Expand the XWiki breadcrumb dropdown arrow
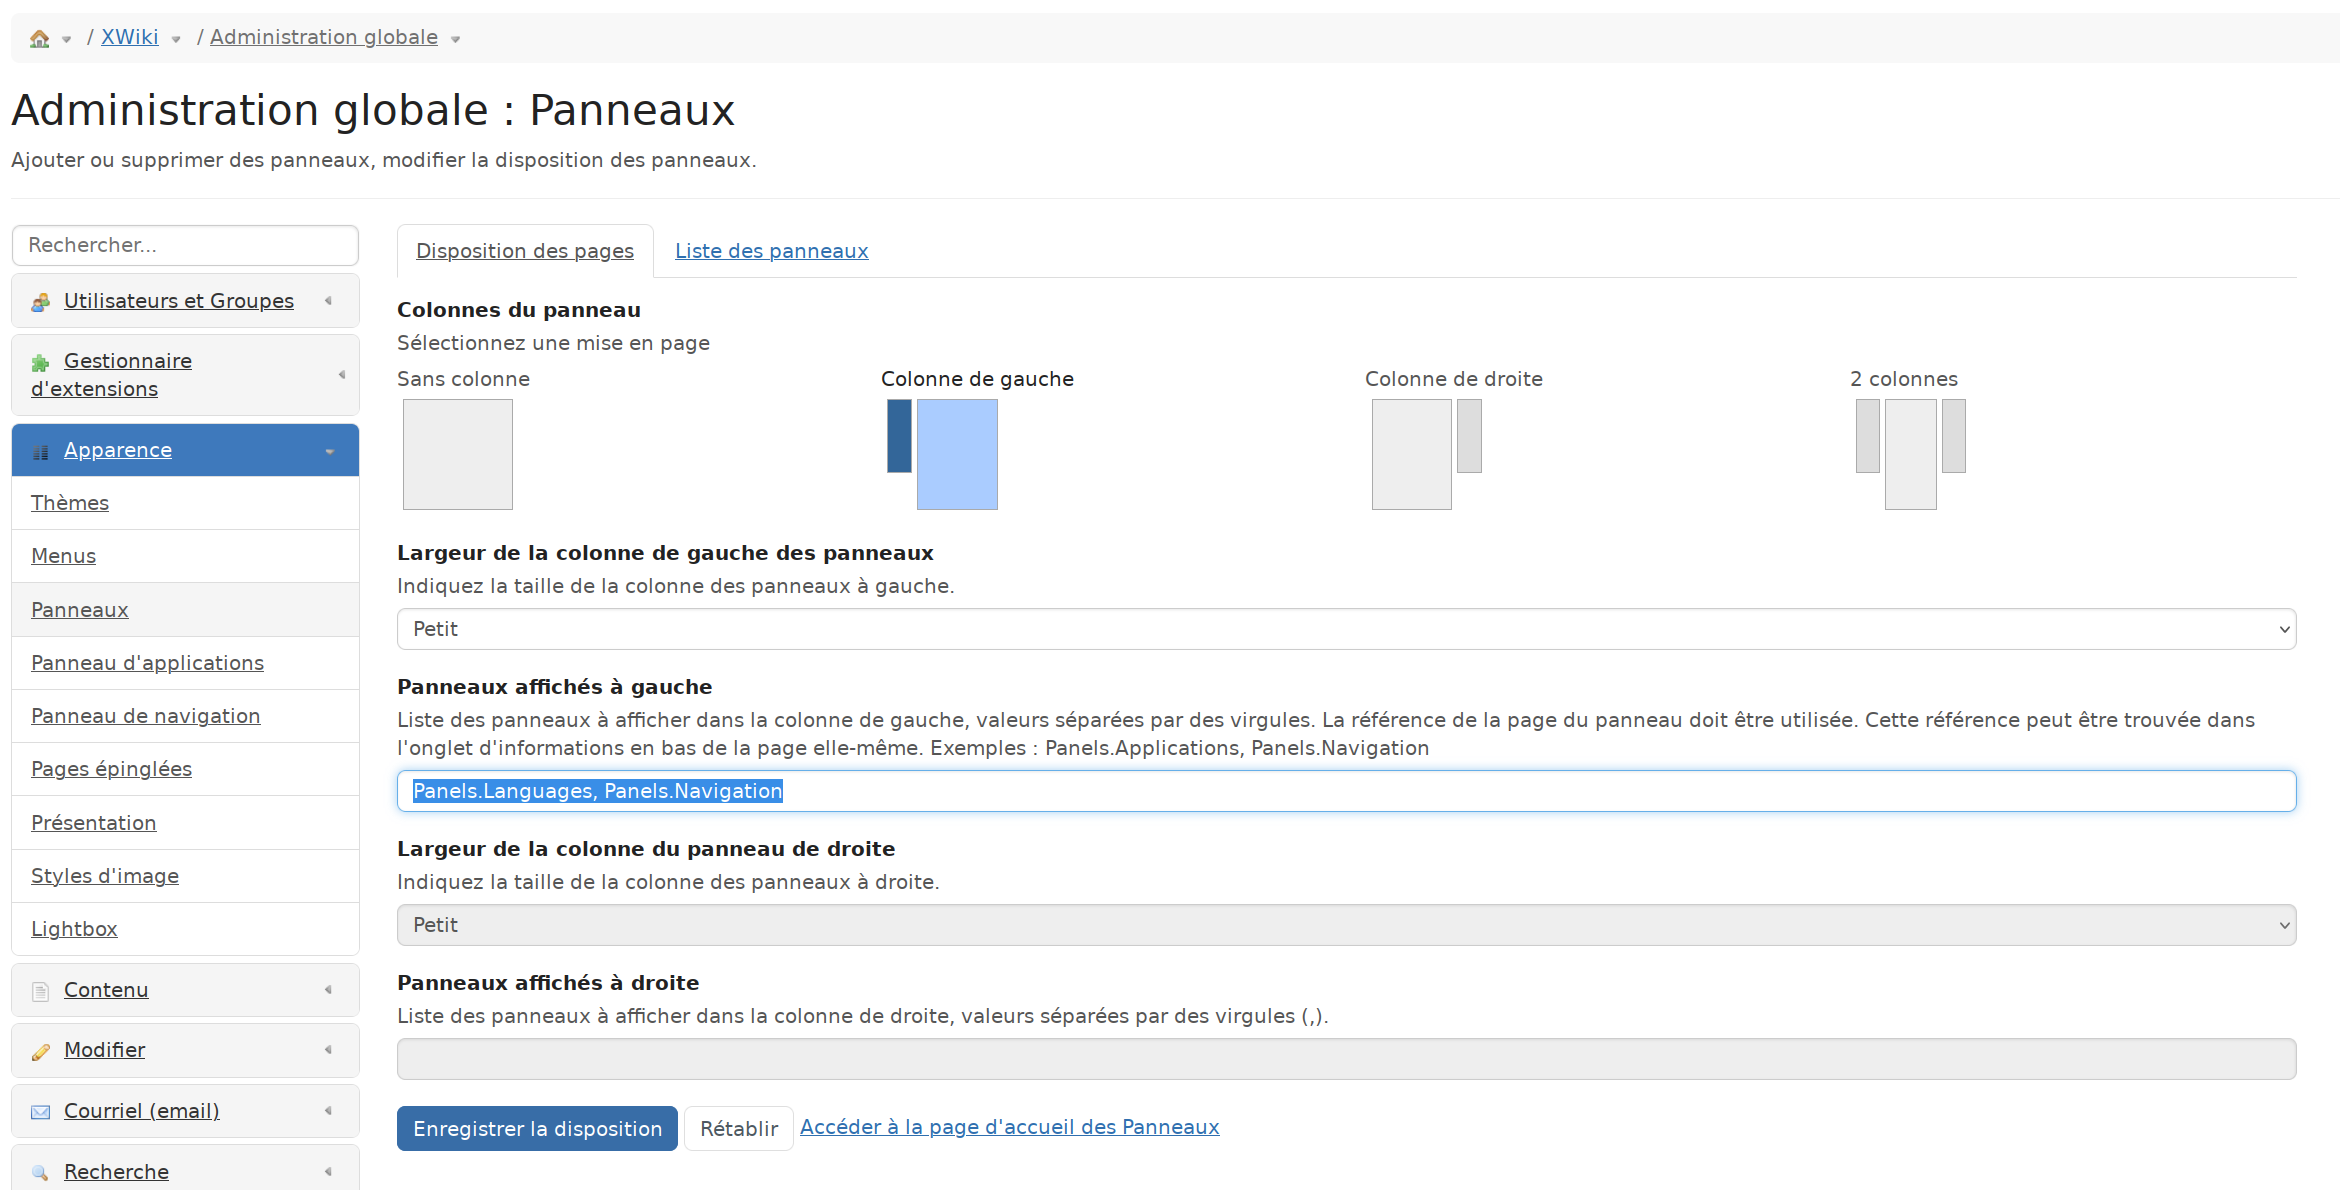Image resolution: width=2340 pixels, height=1190 pixels. 176,40
